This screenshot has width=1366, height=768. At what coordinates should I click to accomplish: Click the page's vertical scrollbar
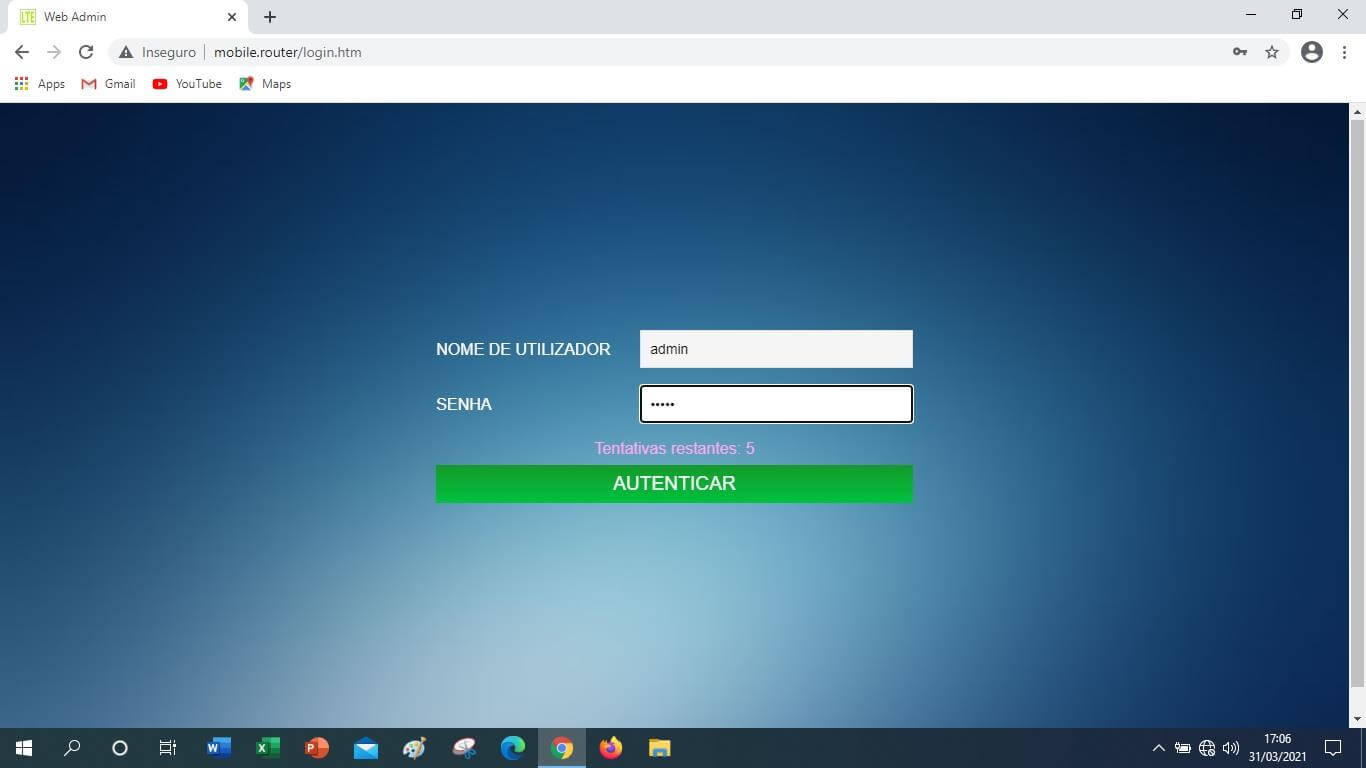[x=1357, y=400]
